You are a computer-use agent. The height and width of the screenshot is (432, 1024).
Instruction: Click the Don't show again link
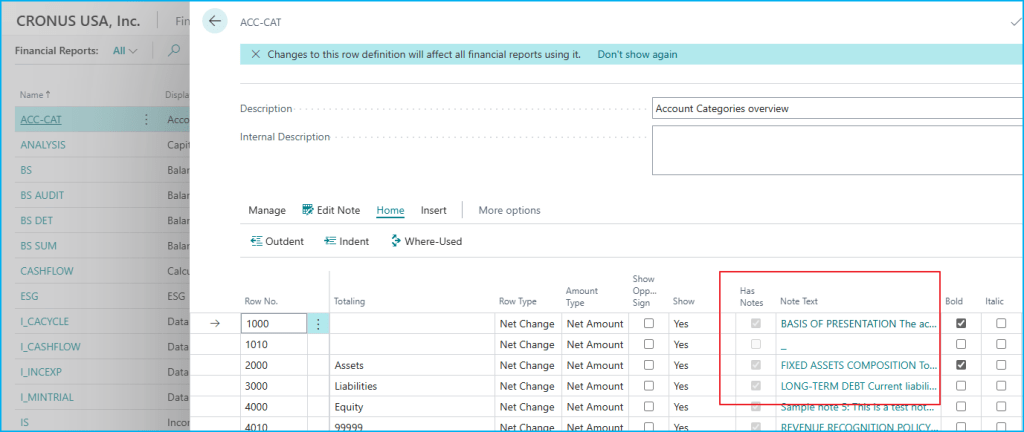pyautogui.click(x=637, y=55)
